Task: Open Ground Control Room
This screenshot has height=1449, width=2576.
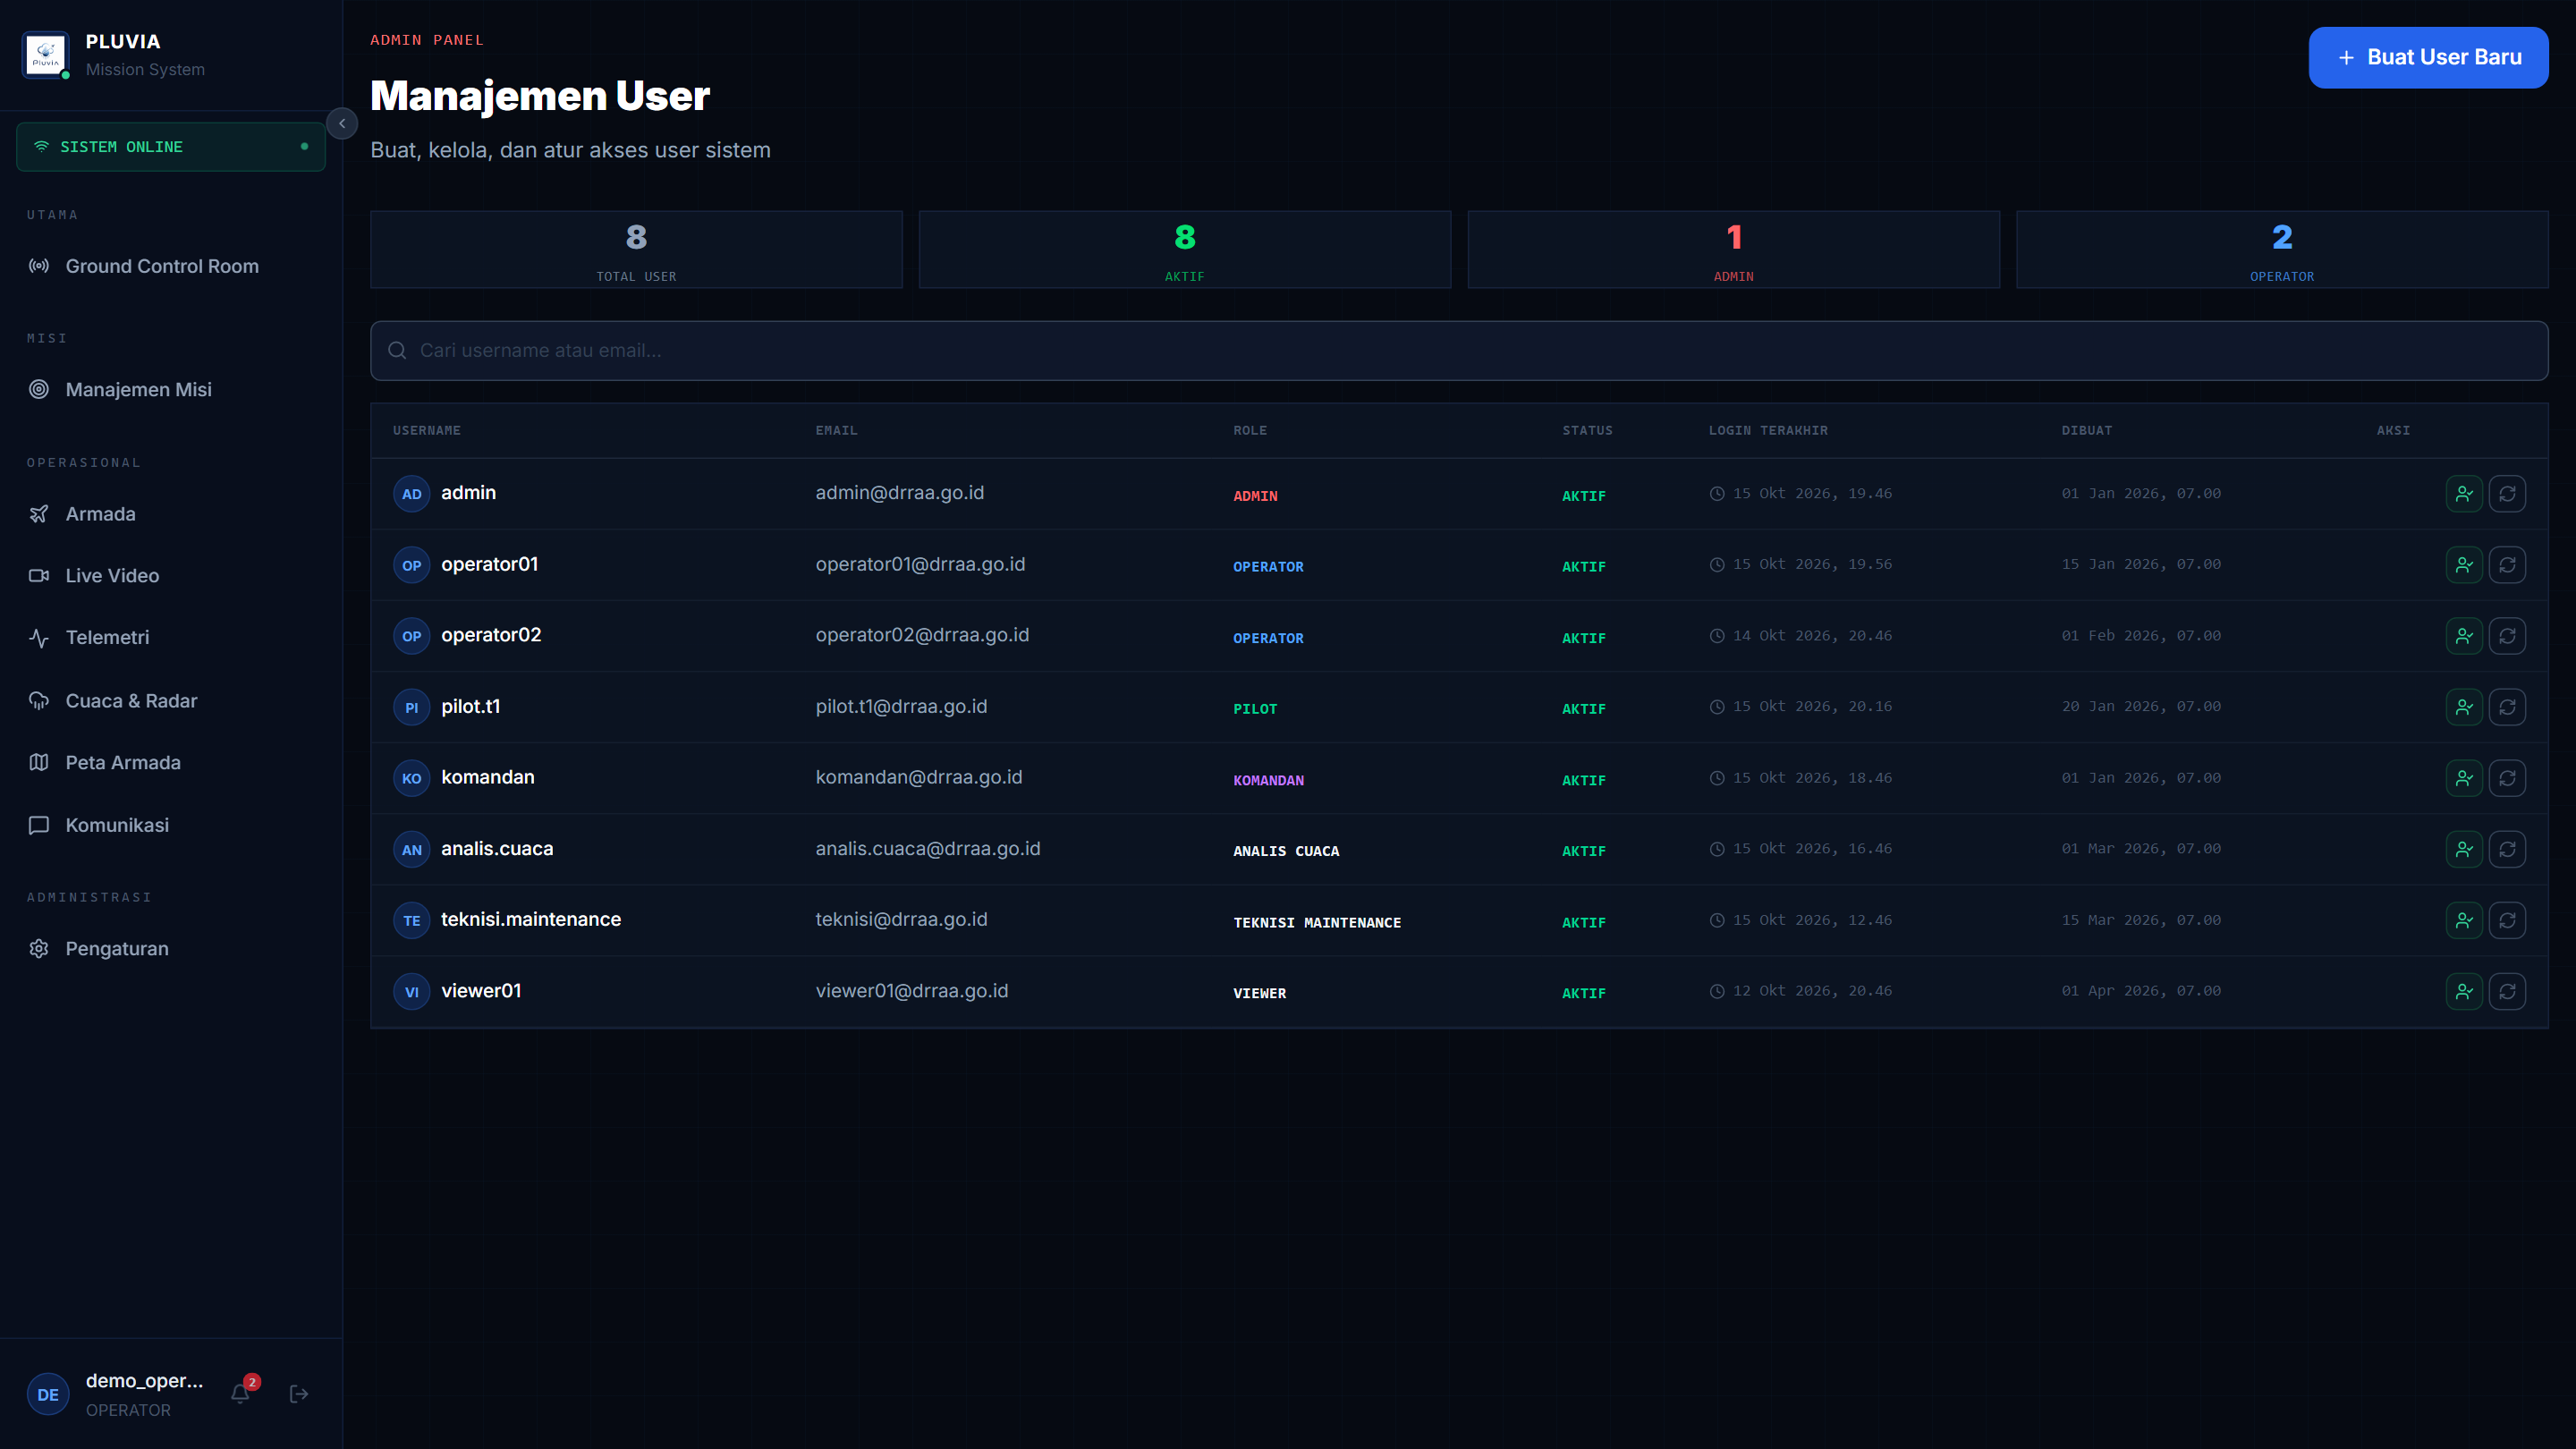Action: tap(171, 266)
